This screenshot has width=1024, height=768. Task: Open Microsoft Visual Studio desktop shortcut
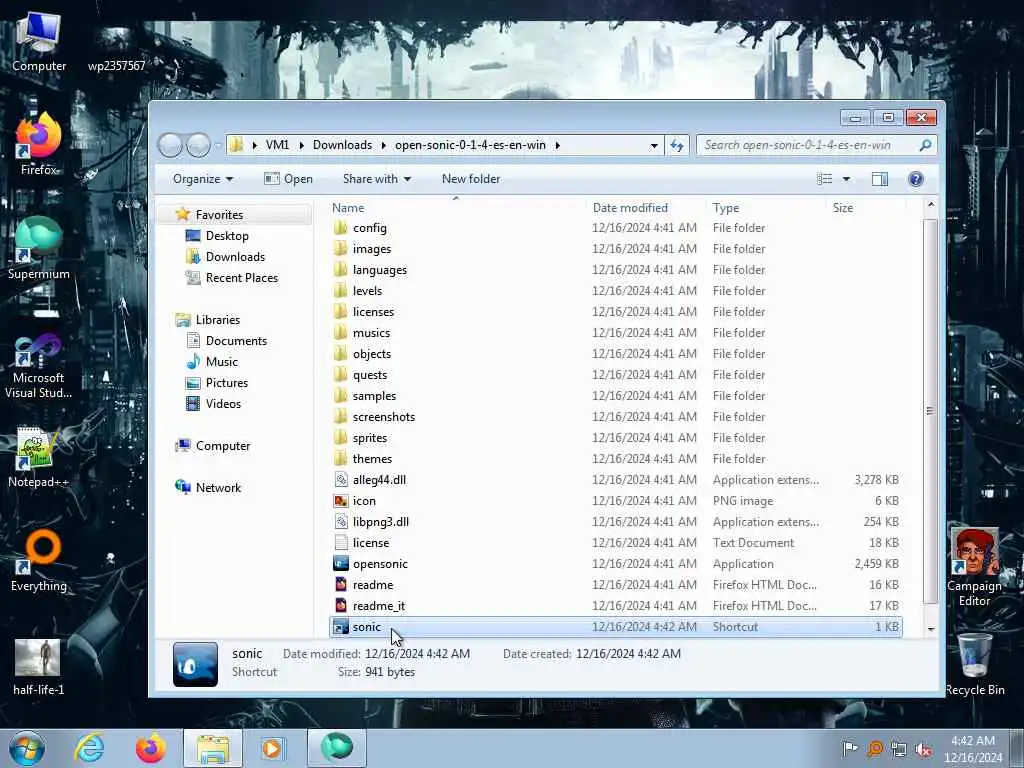click(39, 366)
